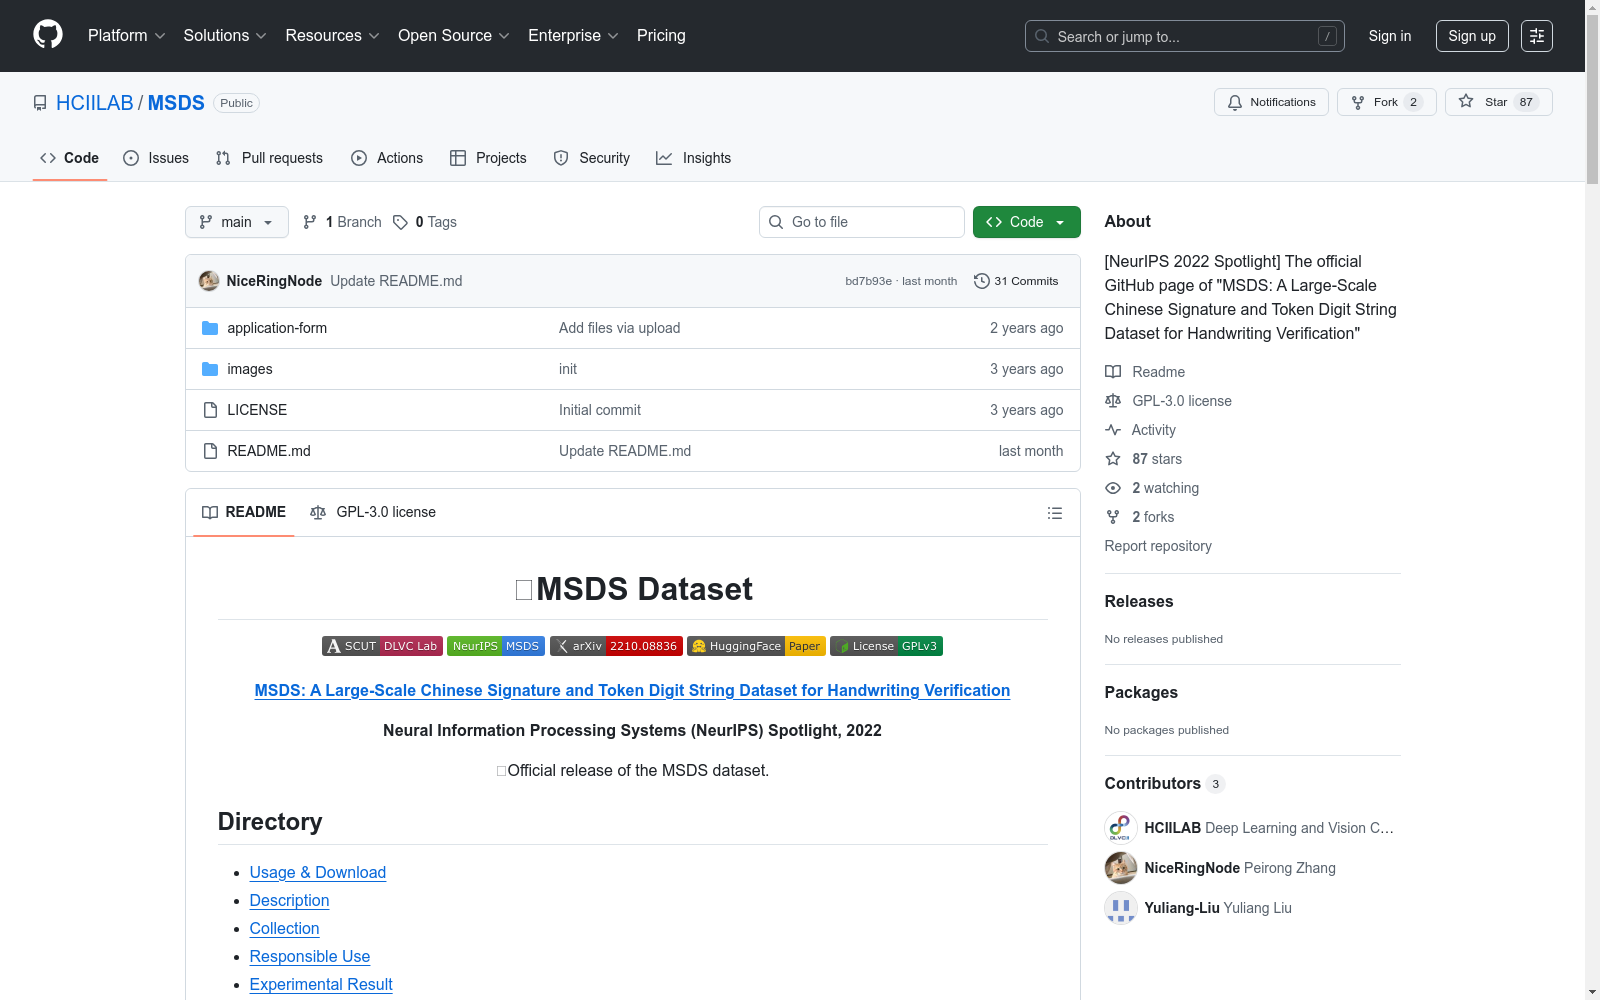Click the NiceRingNode contributor avatar
The height and width of the screenshot is (1000, 1600).
tap(1121, 868)
